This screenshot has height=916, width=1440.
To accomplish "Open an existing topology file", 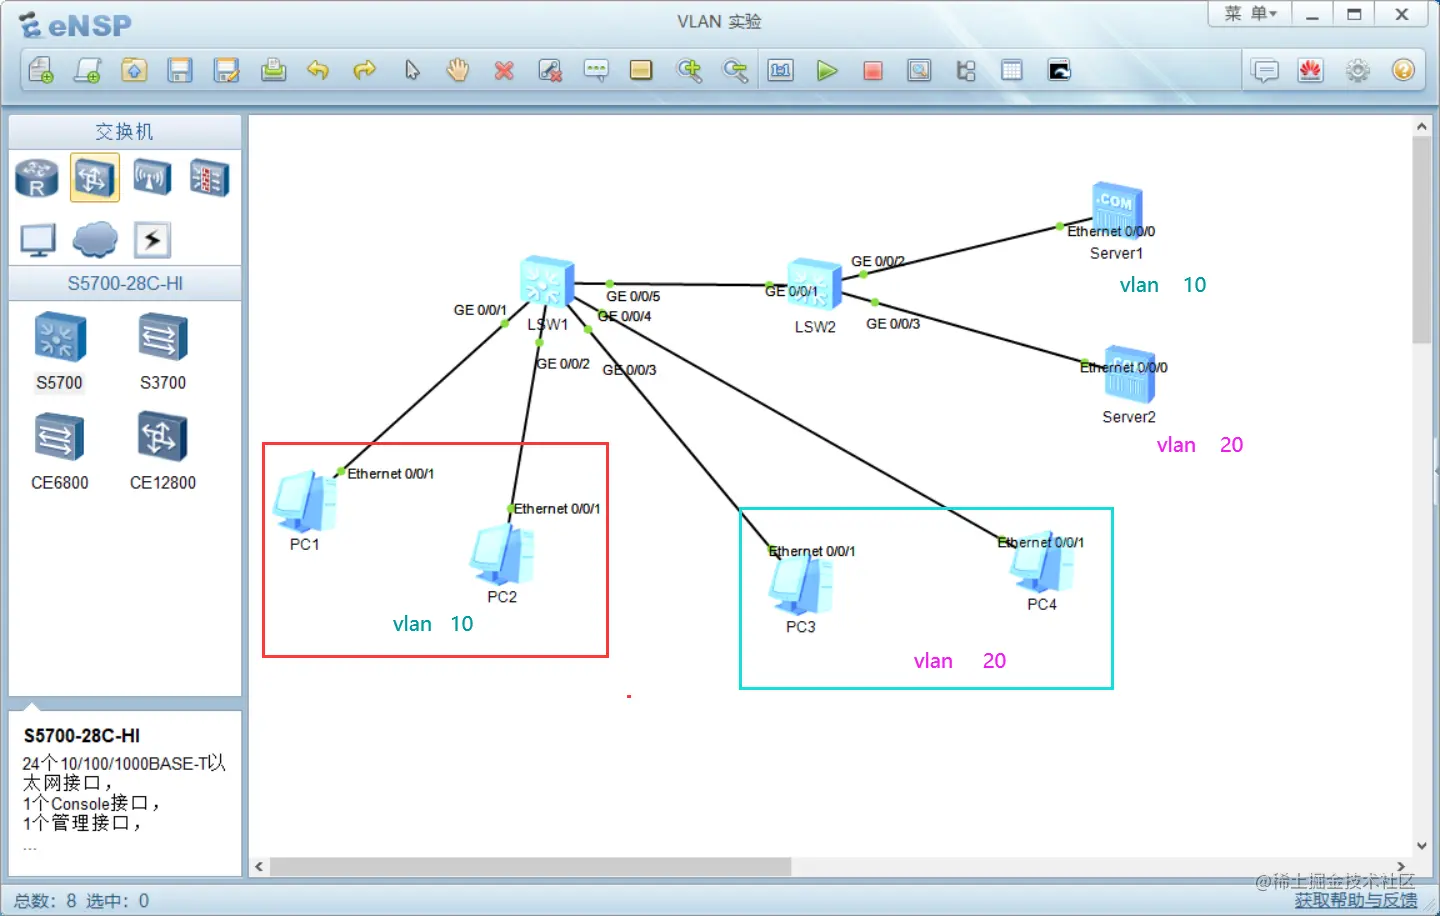I will tap(134, 70).
